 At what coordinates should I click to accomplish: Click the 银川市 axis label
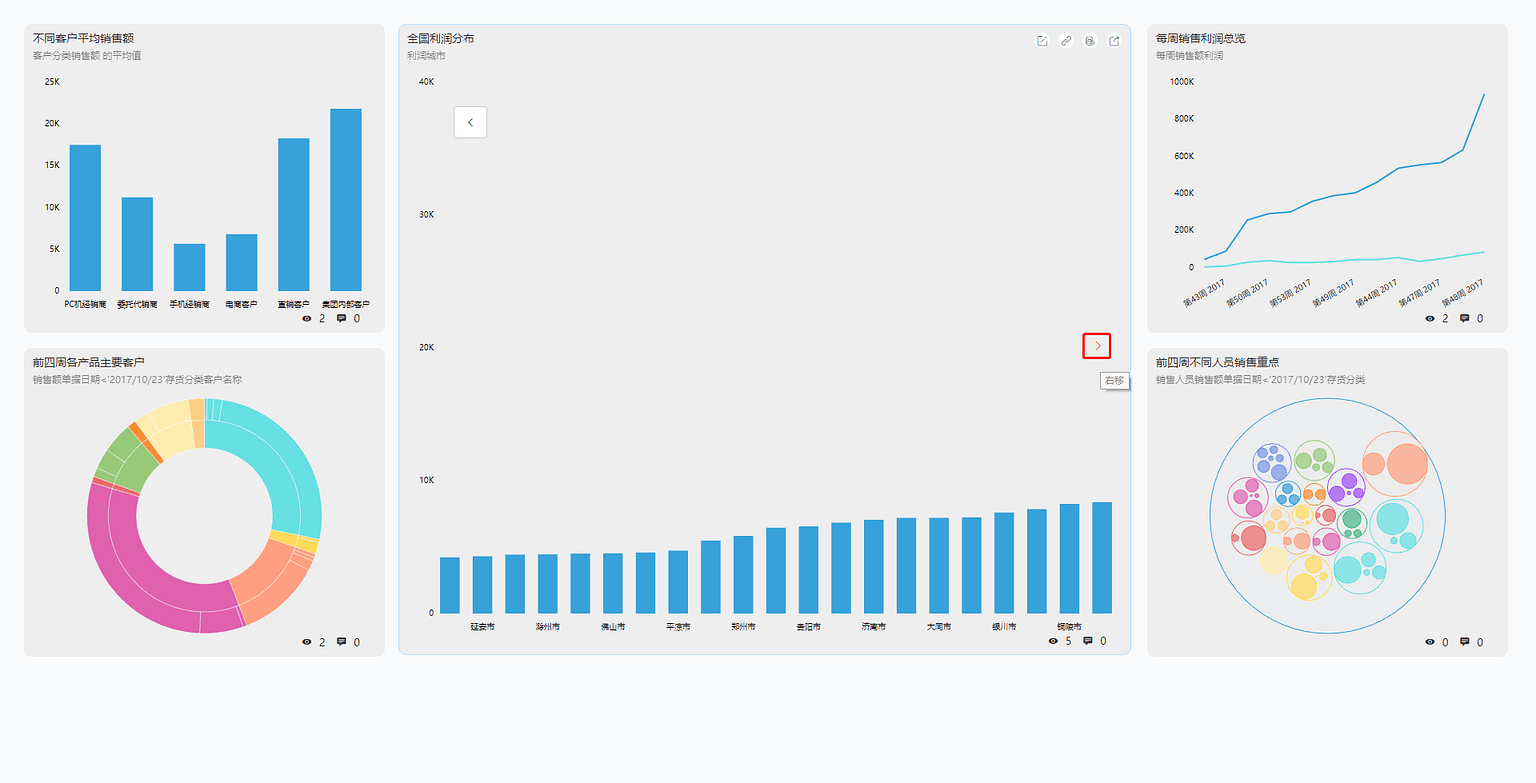pos(1004,627)
